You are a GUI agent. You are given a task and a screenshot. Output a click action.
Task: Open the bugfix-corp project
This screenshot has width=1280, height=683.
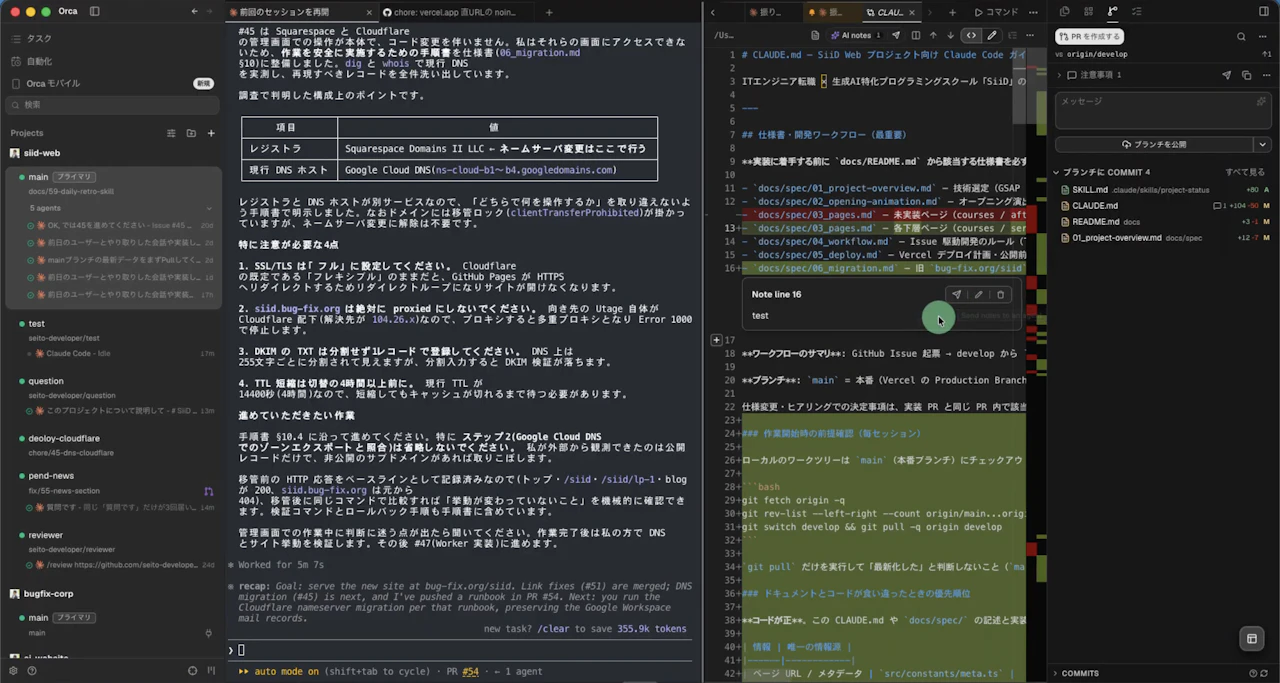click(x=50, y=594)
